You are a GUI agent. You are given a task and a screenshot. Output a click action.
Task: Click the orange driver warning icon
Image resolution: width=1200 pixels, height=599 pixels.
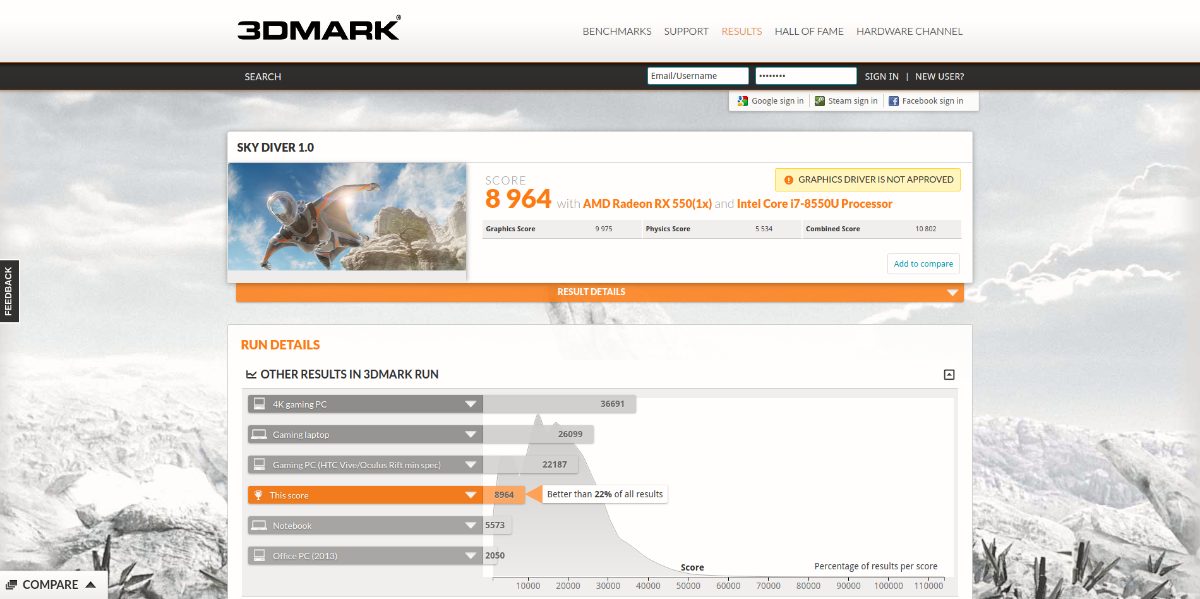(x=789, y=180)
